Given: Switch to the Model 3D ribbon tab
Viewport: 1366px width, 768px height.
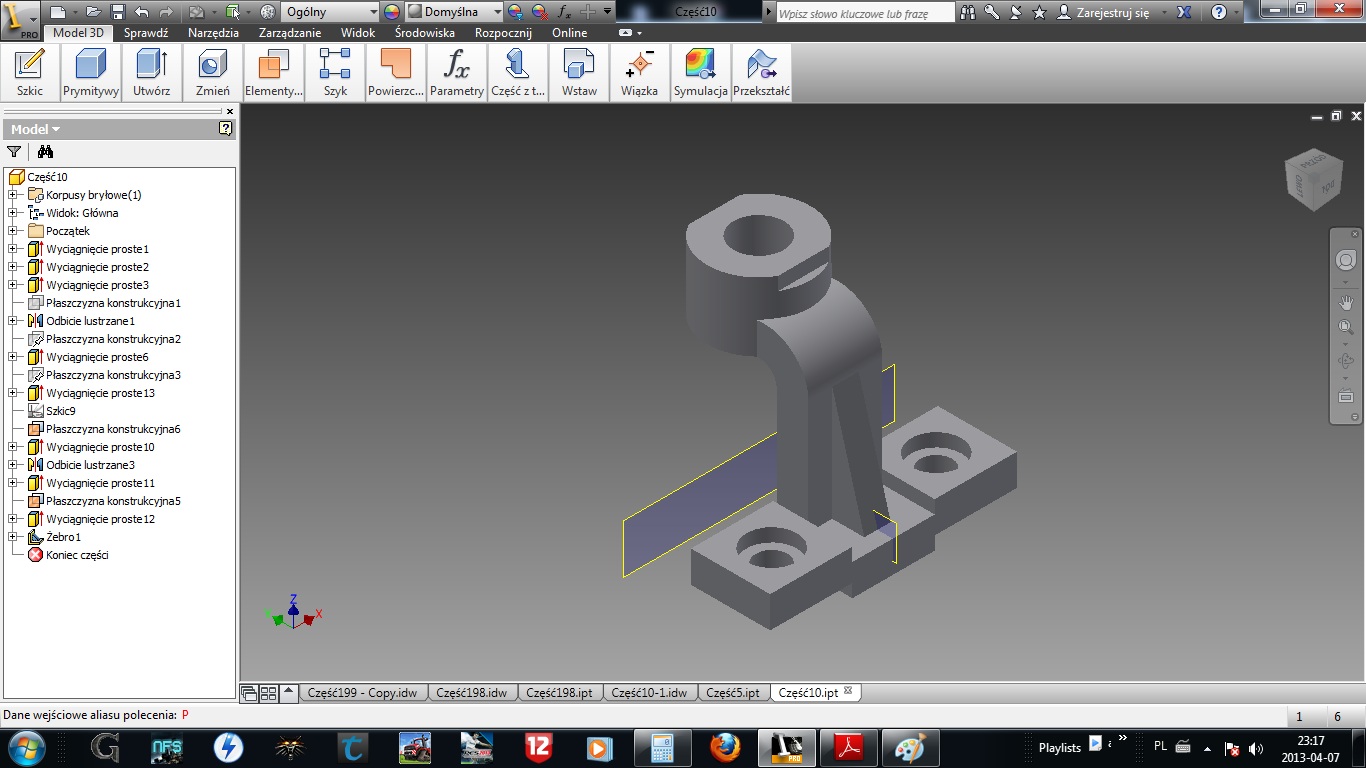Looking at the screenshot, I should (x=78, y=33).
